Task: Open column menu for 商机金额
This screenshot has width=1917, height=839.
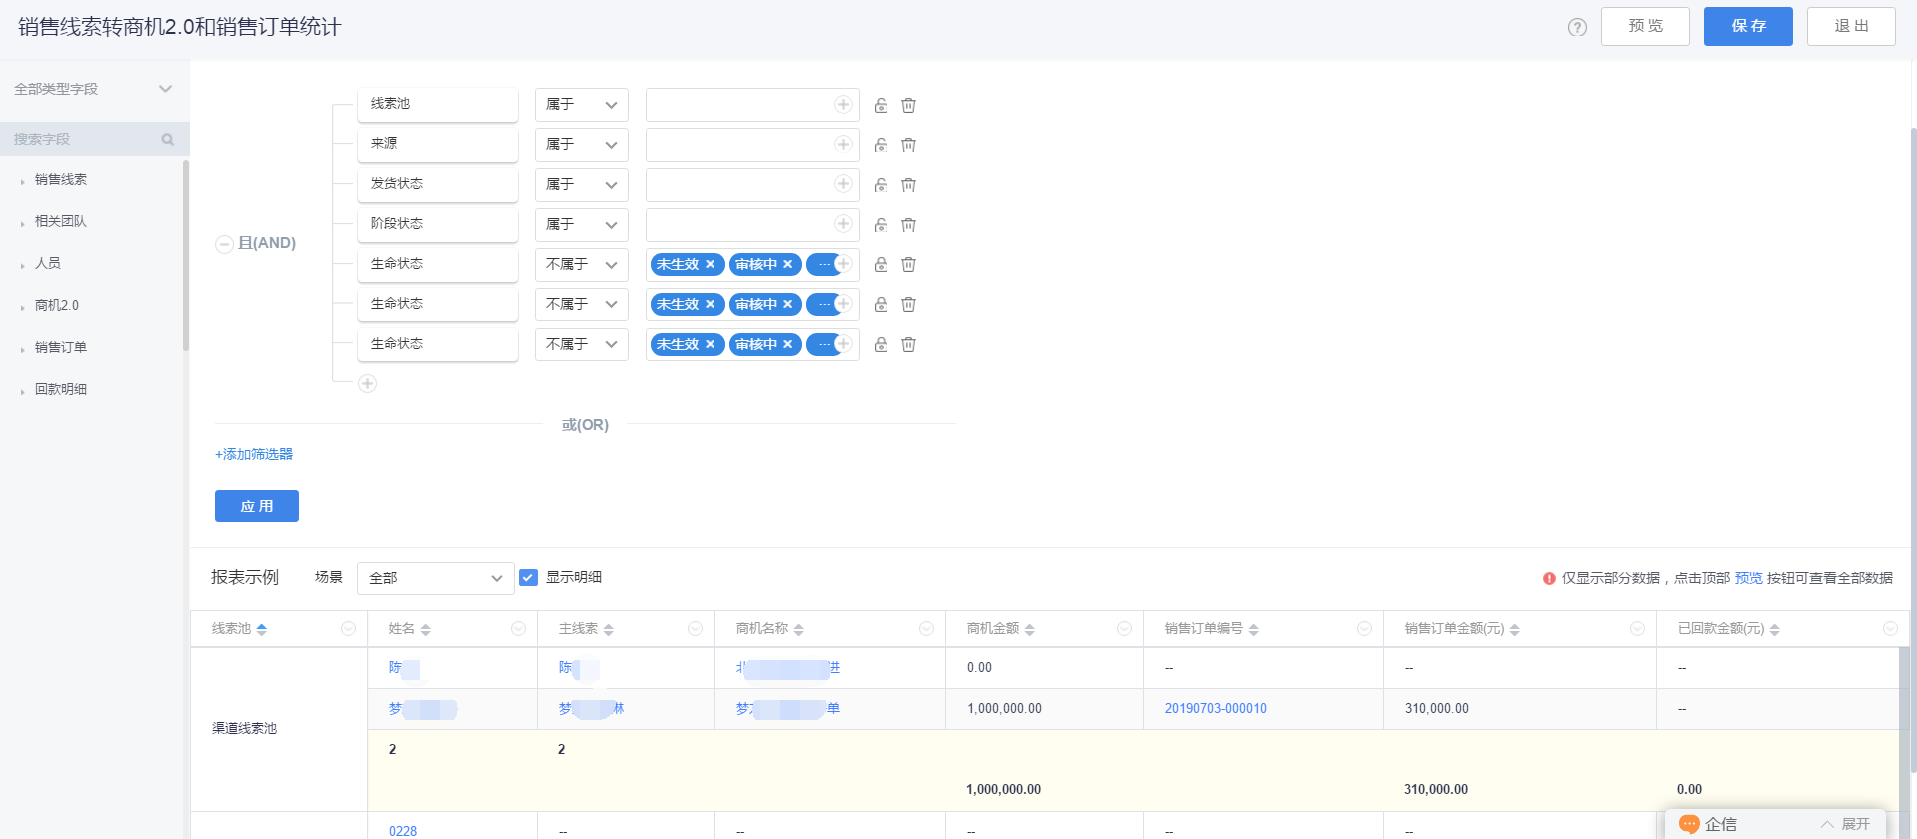Action: (1124, 628)
